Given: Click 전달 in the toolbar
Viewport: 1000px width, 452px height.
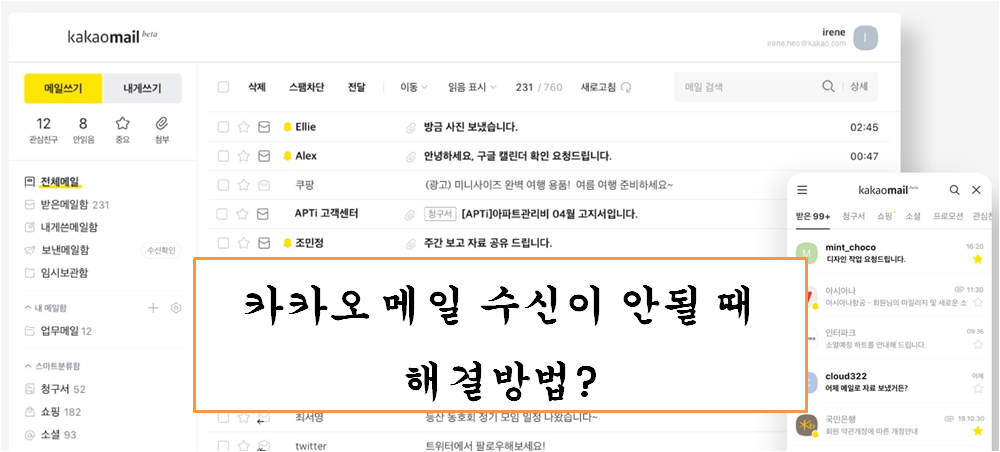Looking at the screenshot, I should pos(357,87).
